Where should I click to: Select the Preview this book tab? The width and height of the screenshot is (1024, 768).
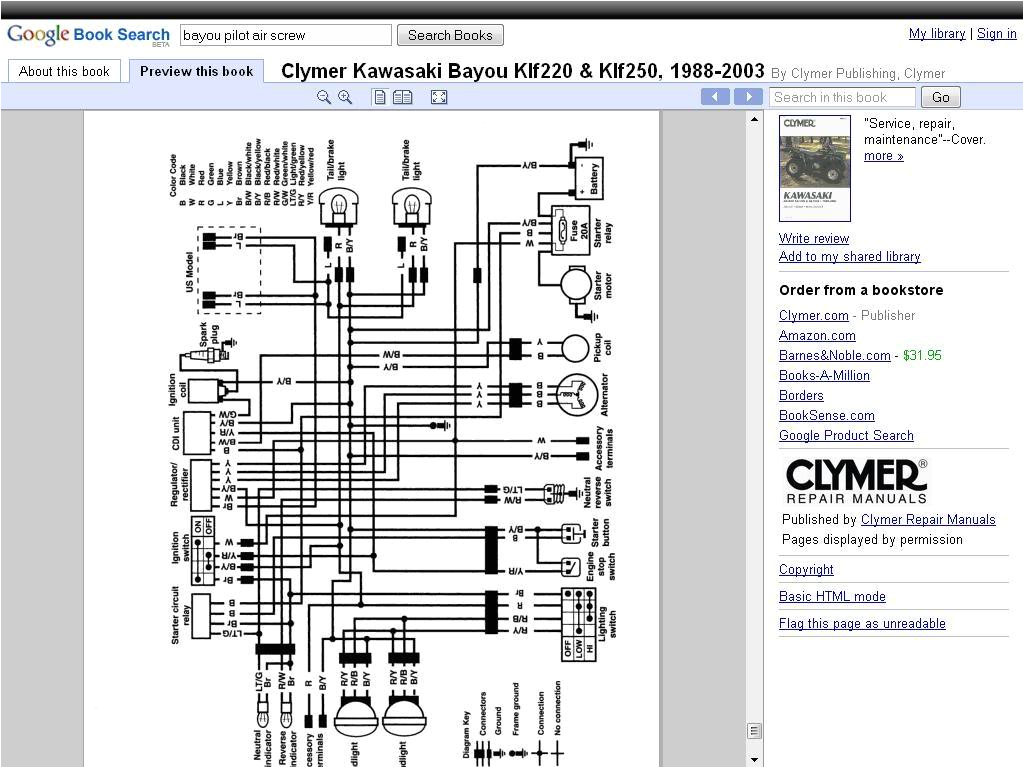click(x=196, y=70)
